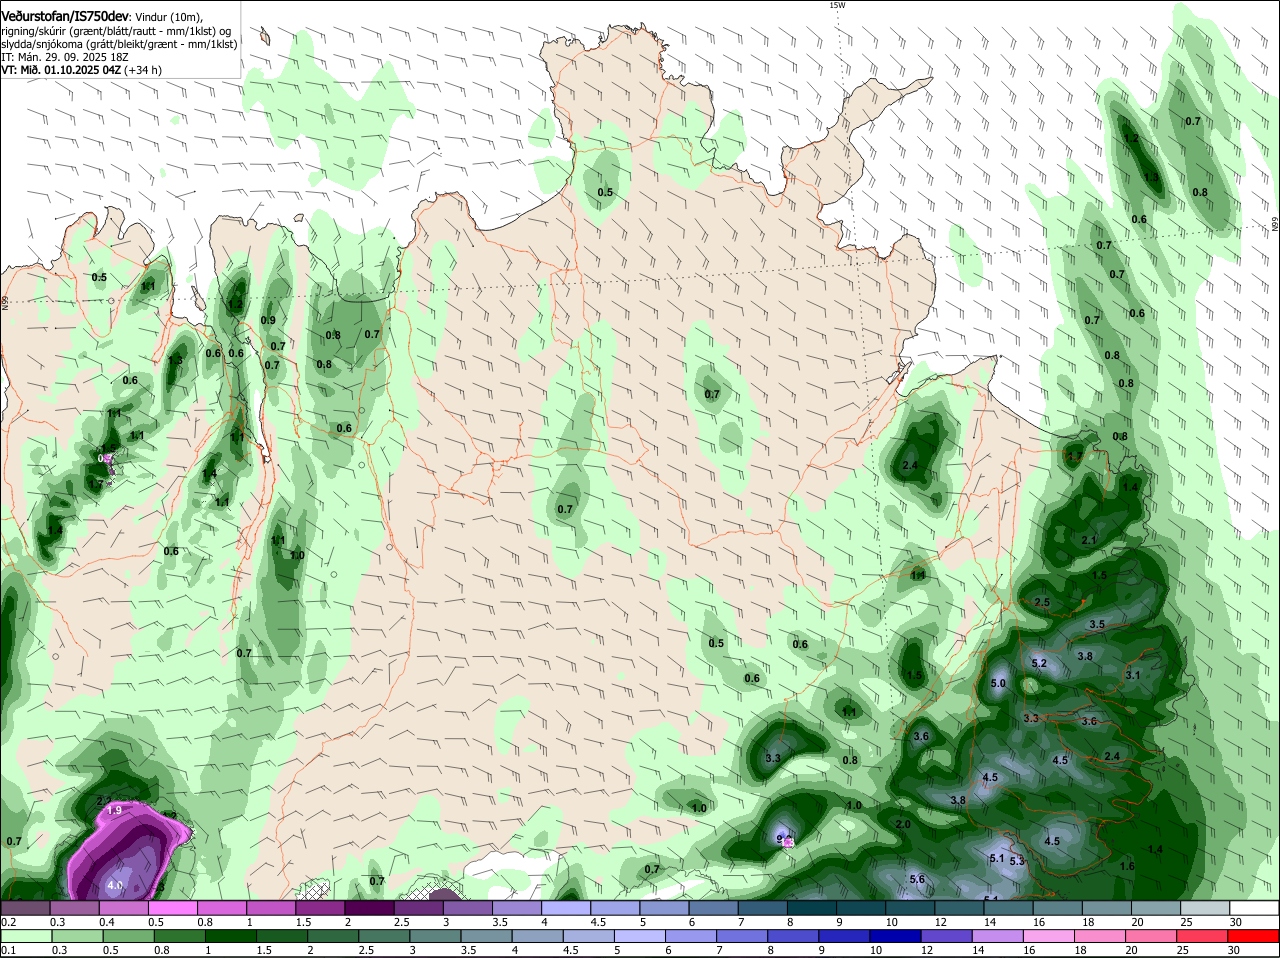Click the 5.2 precipitation value on the map

(x=1038, y=663)
